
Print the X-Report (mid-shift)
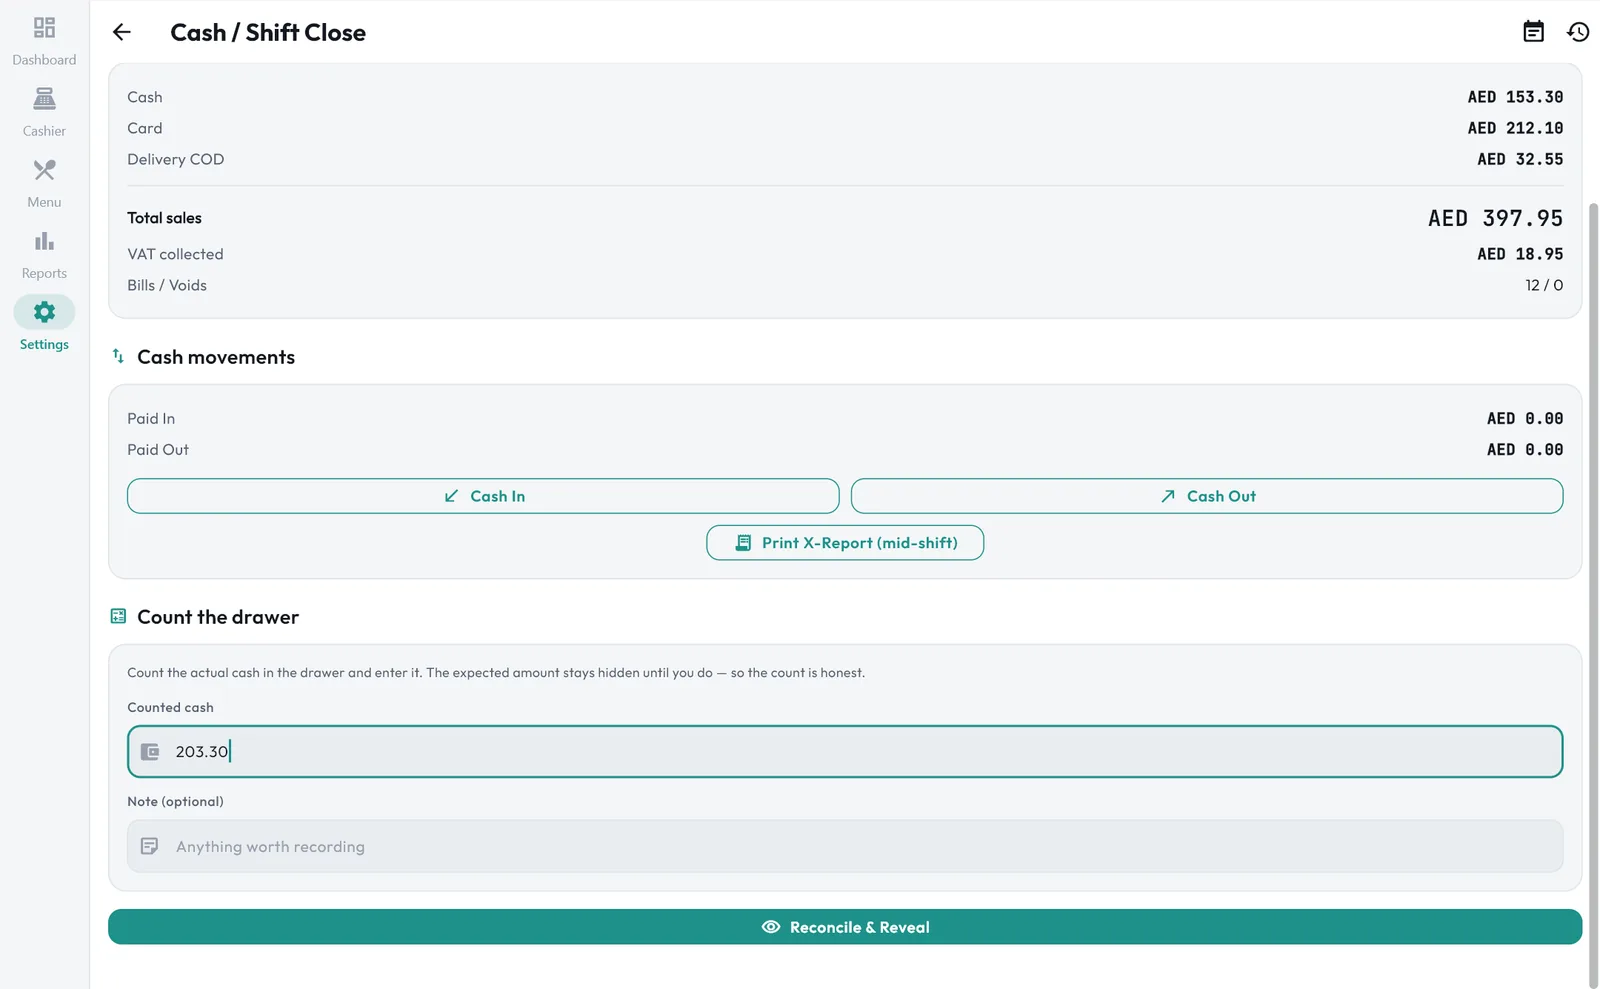845,543
